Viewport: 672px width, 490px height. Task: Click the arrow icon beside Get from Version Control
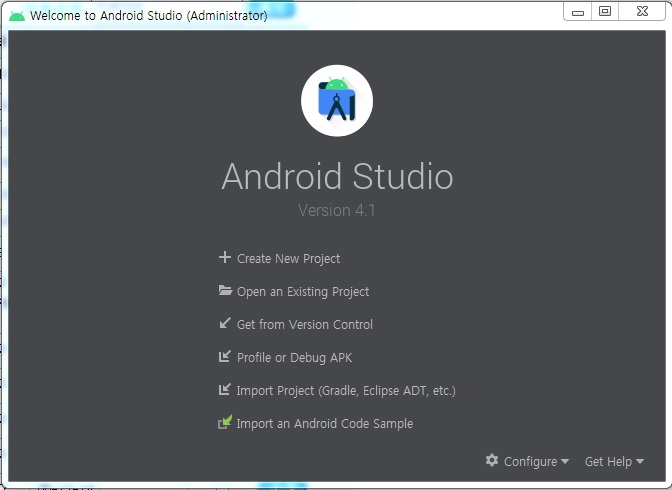click(x=225, y=323)
